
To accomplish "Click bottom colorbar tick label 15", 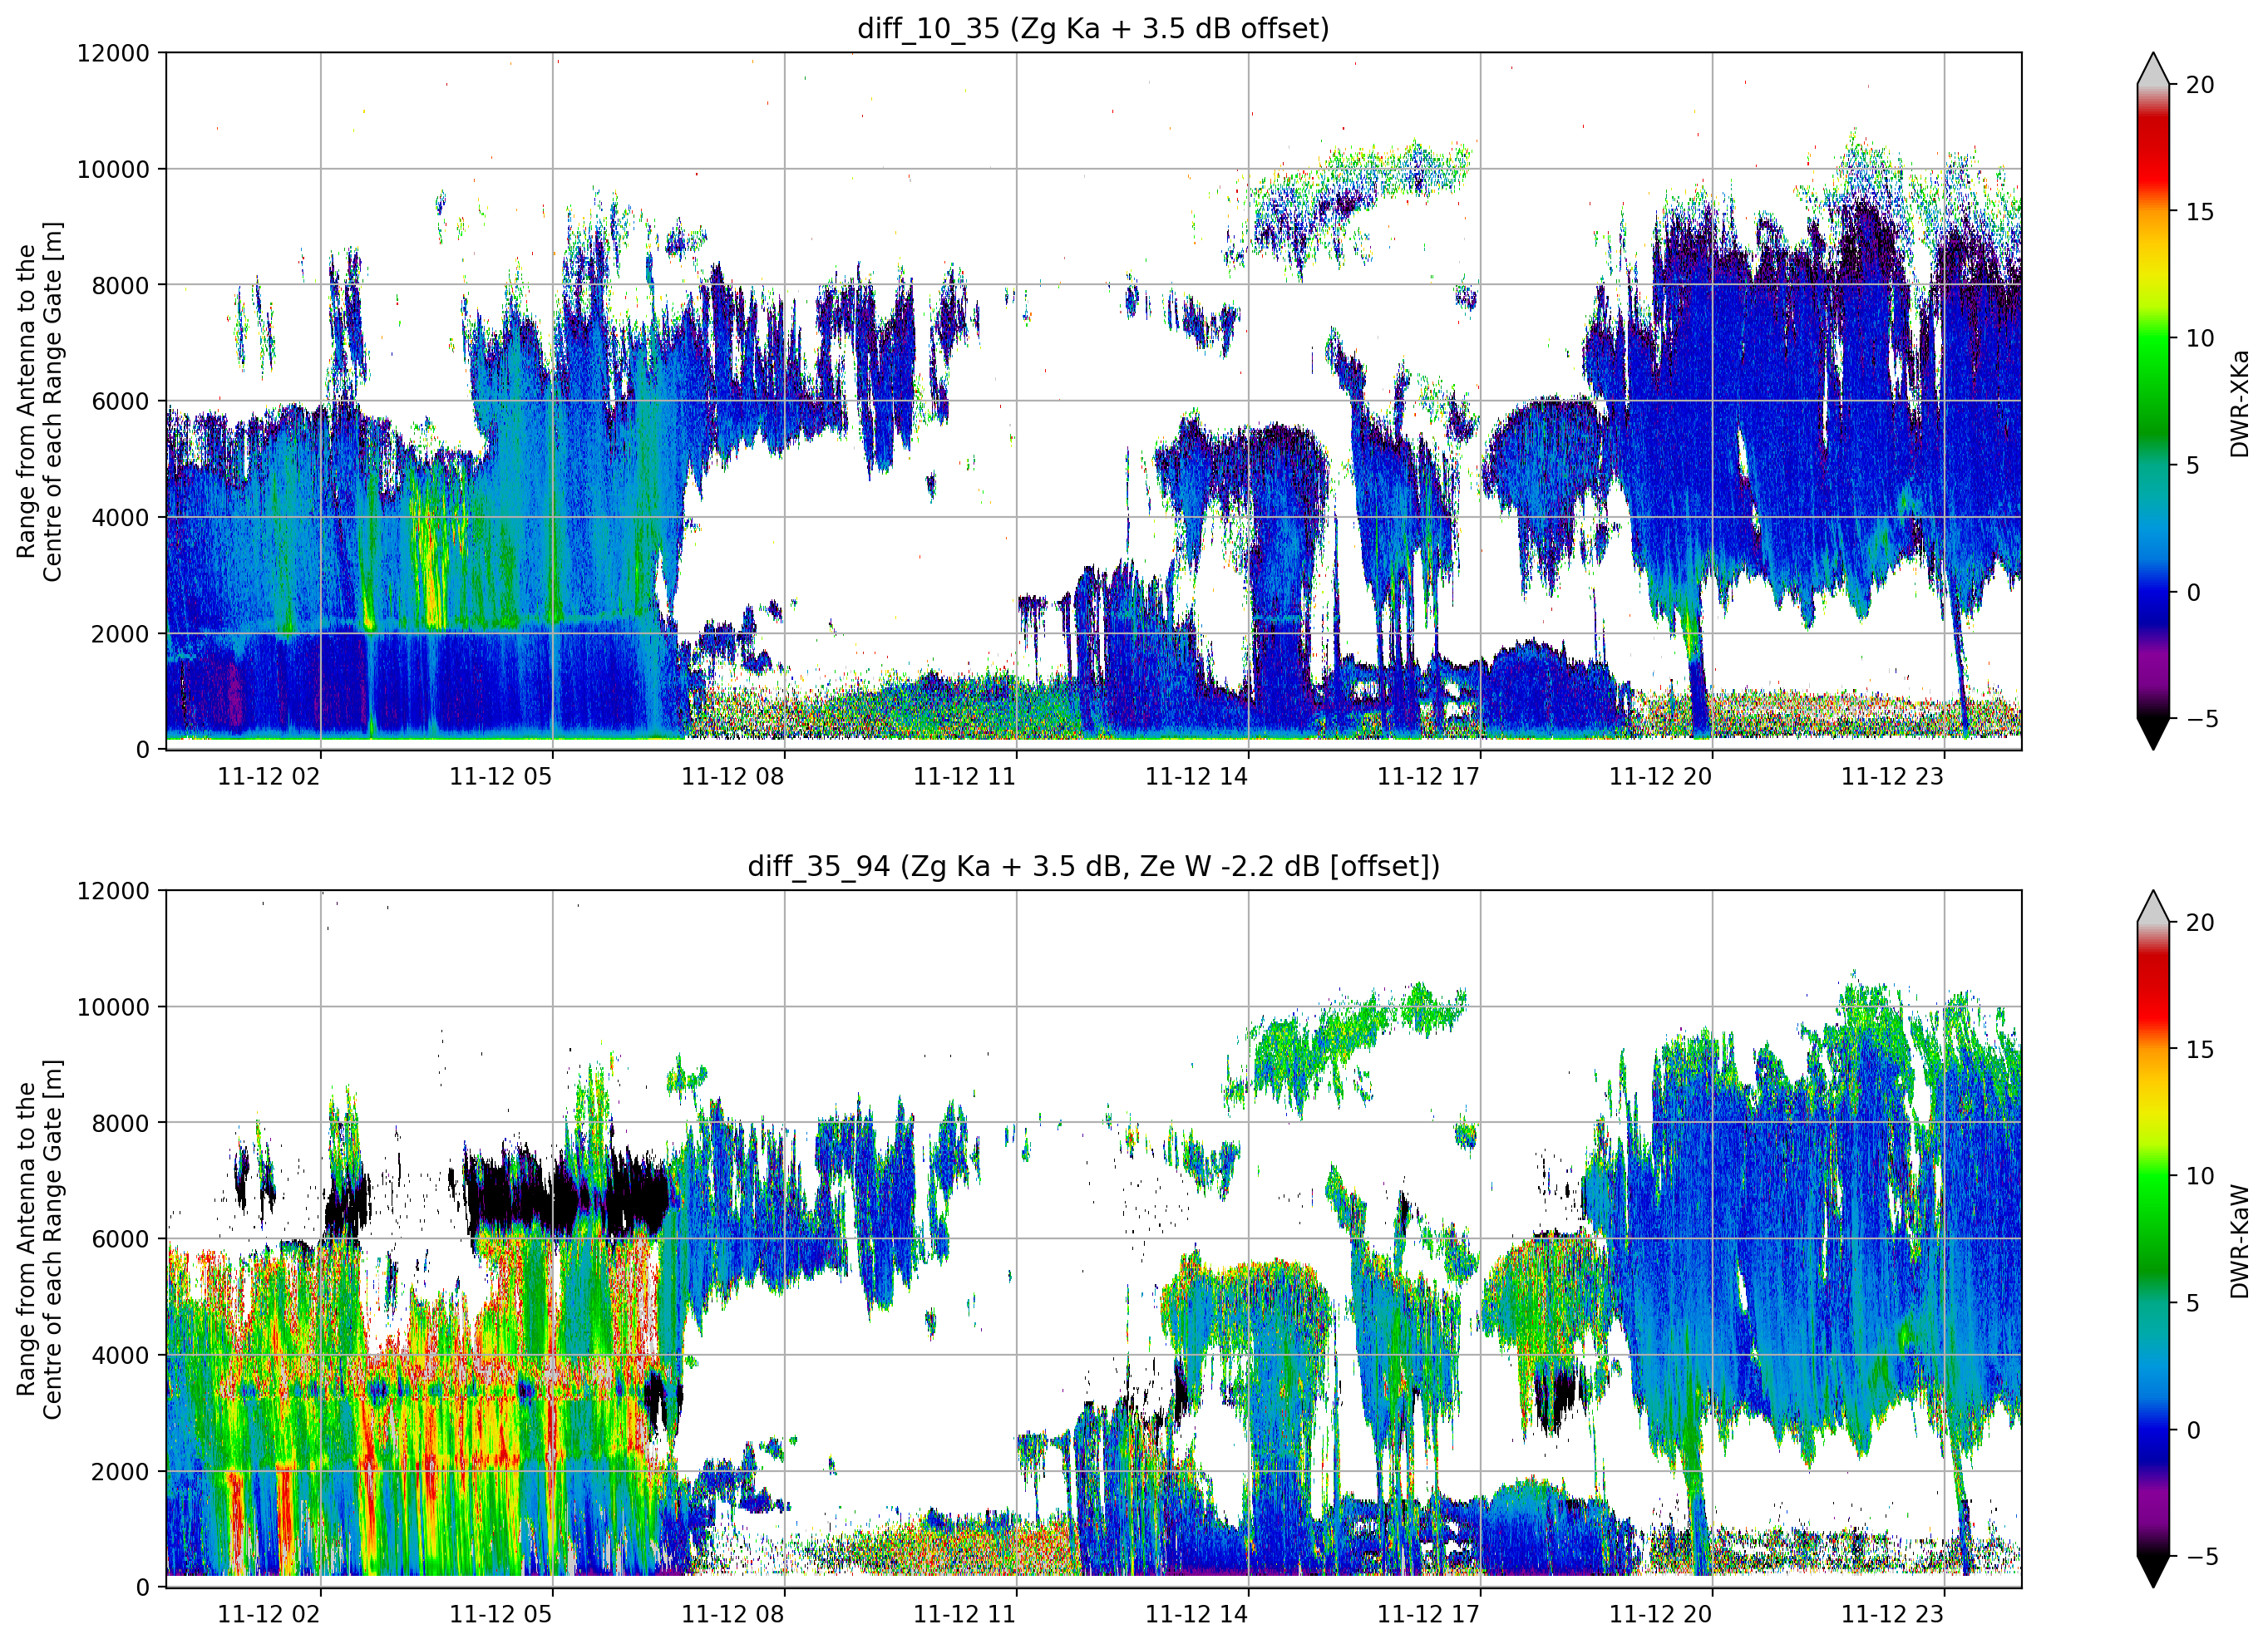I will click(x=2200, y=1050).
